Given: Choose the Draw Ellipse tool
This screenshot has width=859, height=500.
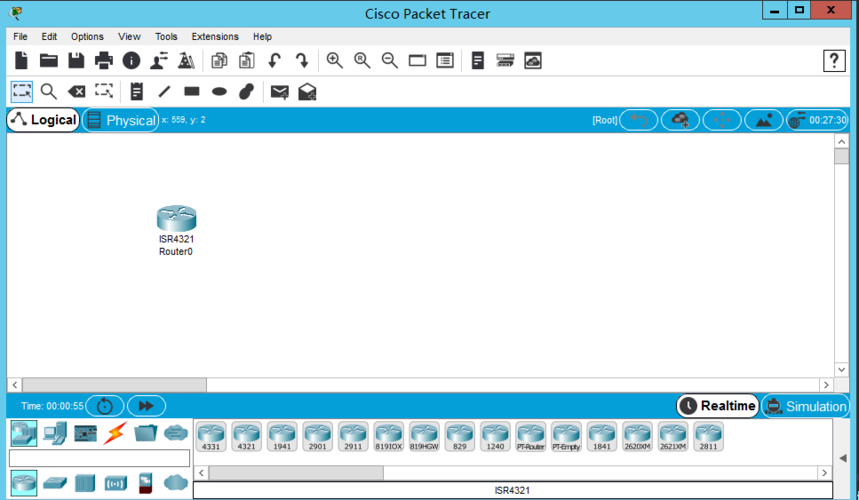Looking at the screenshot, I should click(x=219, y=91).
